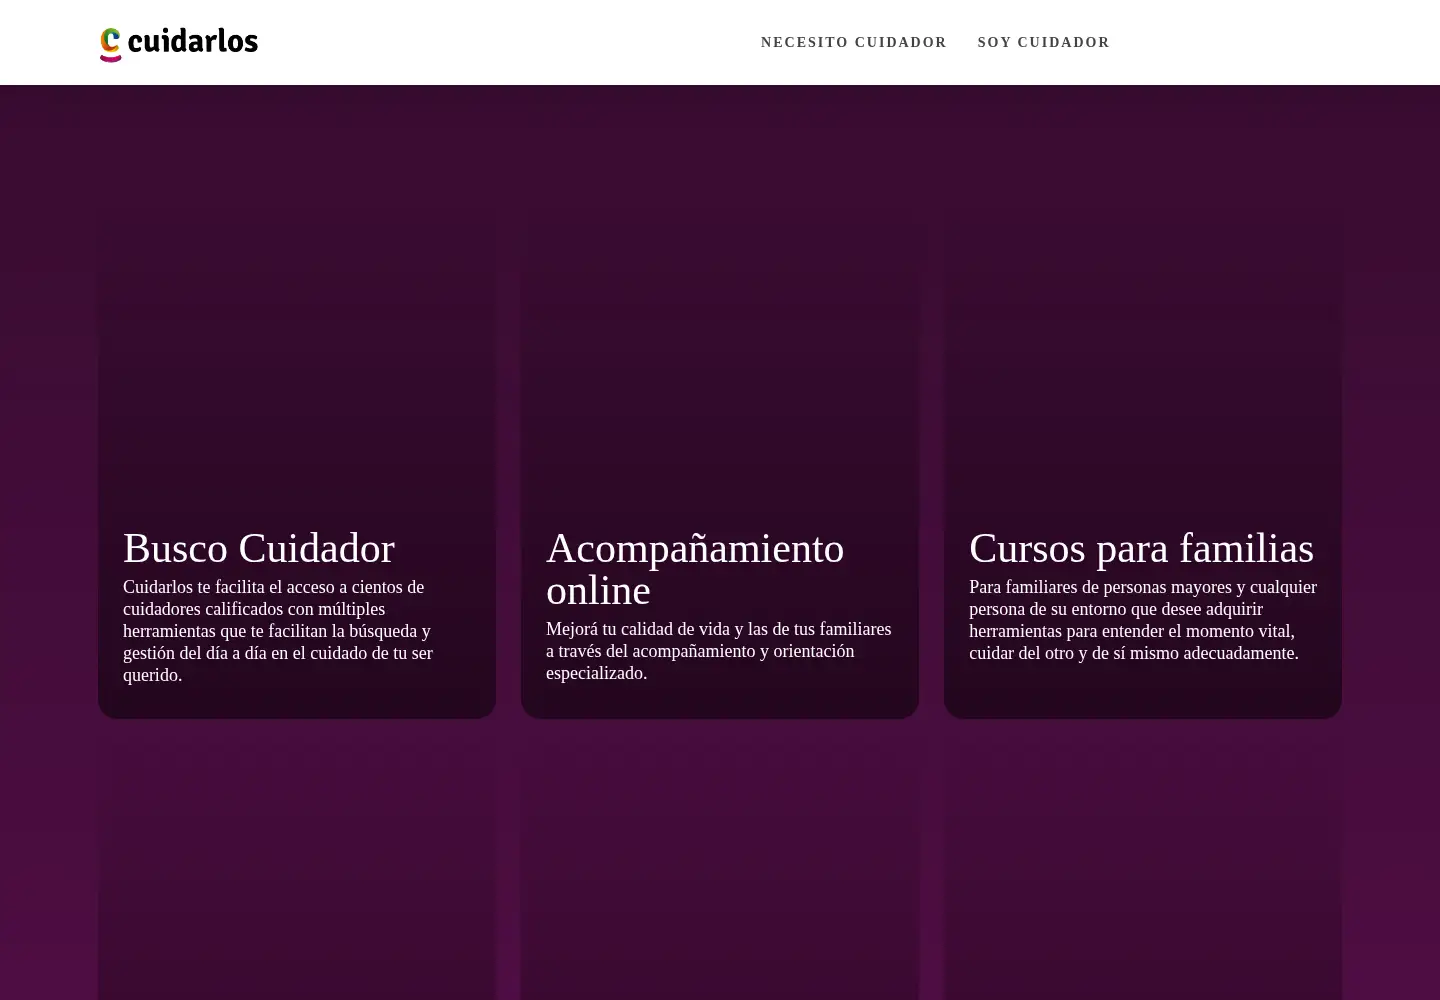1440x1000 pixels.
Task: Click the 'Cuidarlos te facilita el acceso' description
Action: click(278, 631)
